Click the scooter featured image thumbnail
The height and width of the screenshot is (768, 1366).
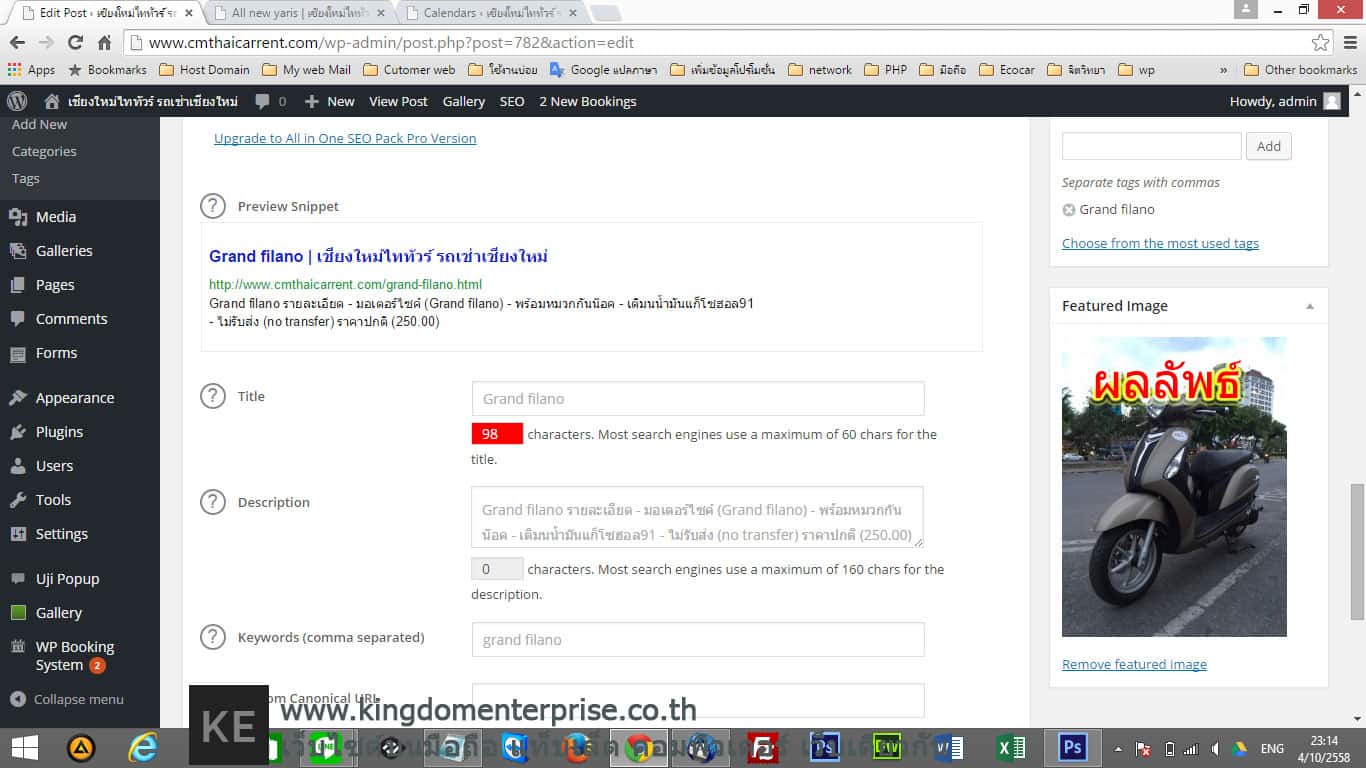[1174, 487]
